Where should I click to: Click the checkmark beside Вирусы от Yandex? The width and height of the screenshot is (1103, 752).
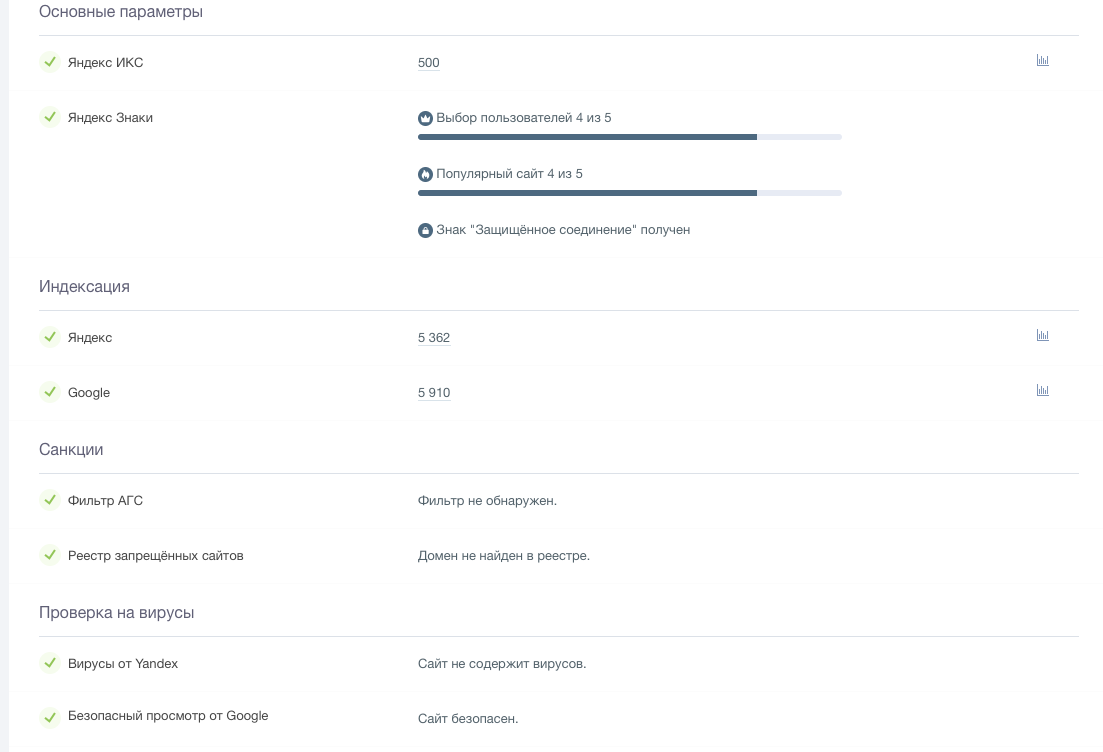[50, 663]
